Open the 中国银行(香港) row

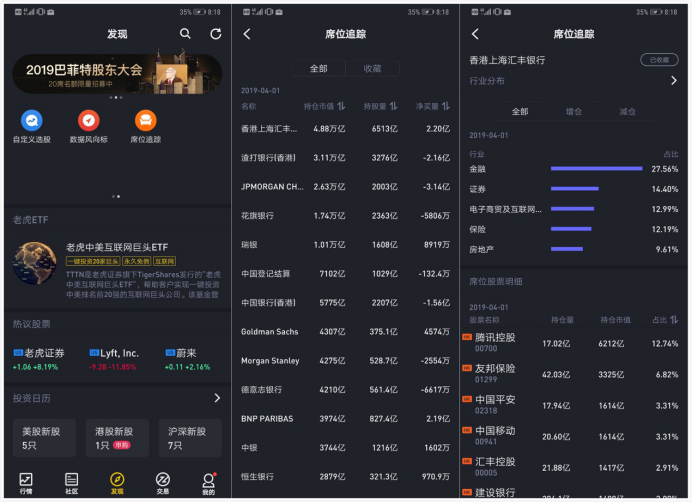345,302
